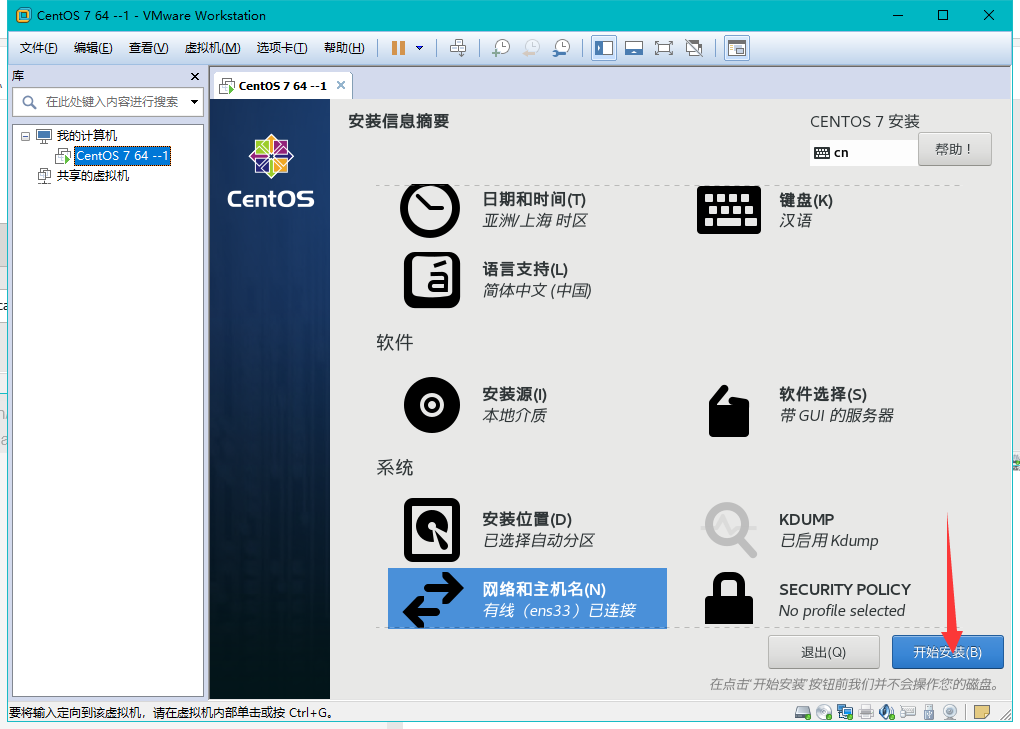
Task: Collapse the 我的计算机 tree node
Action: [25, 137]
